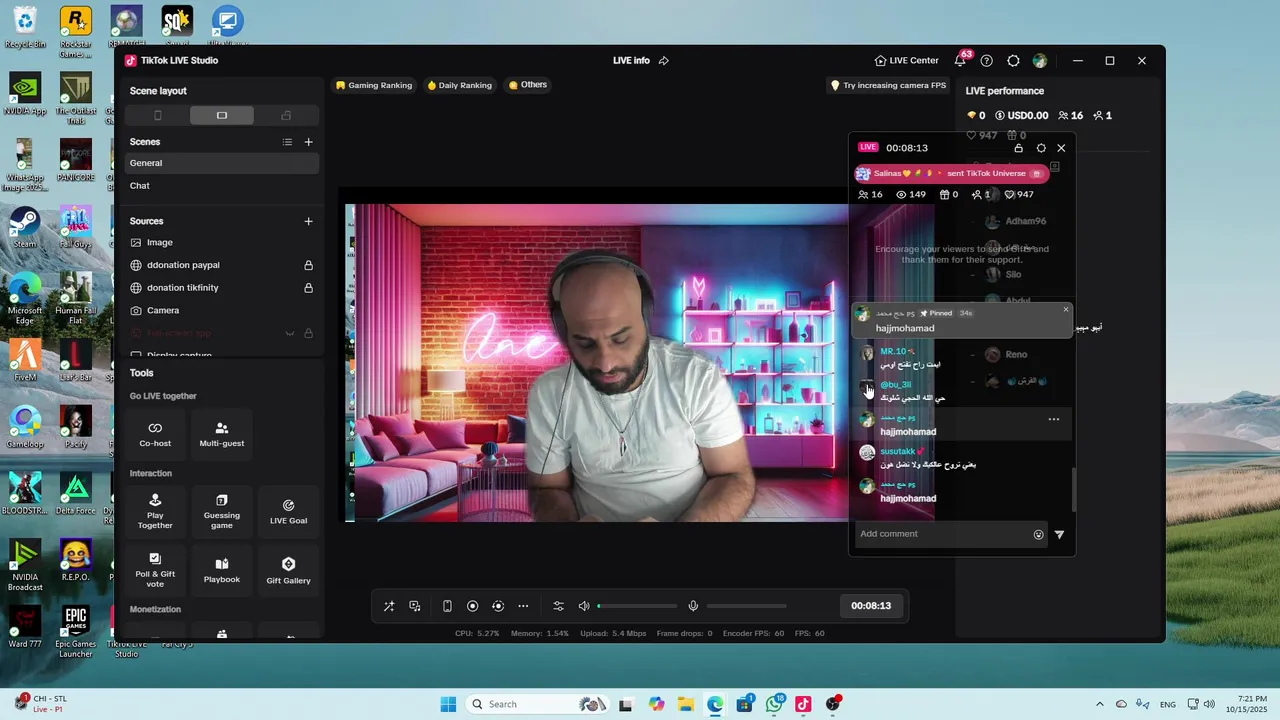
Task: Open the Windows Start menu
Action: 448,704
